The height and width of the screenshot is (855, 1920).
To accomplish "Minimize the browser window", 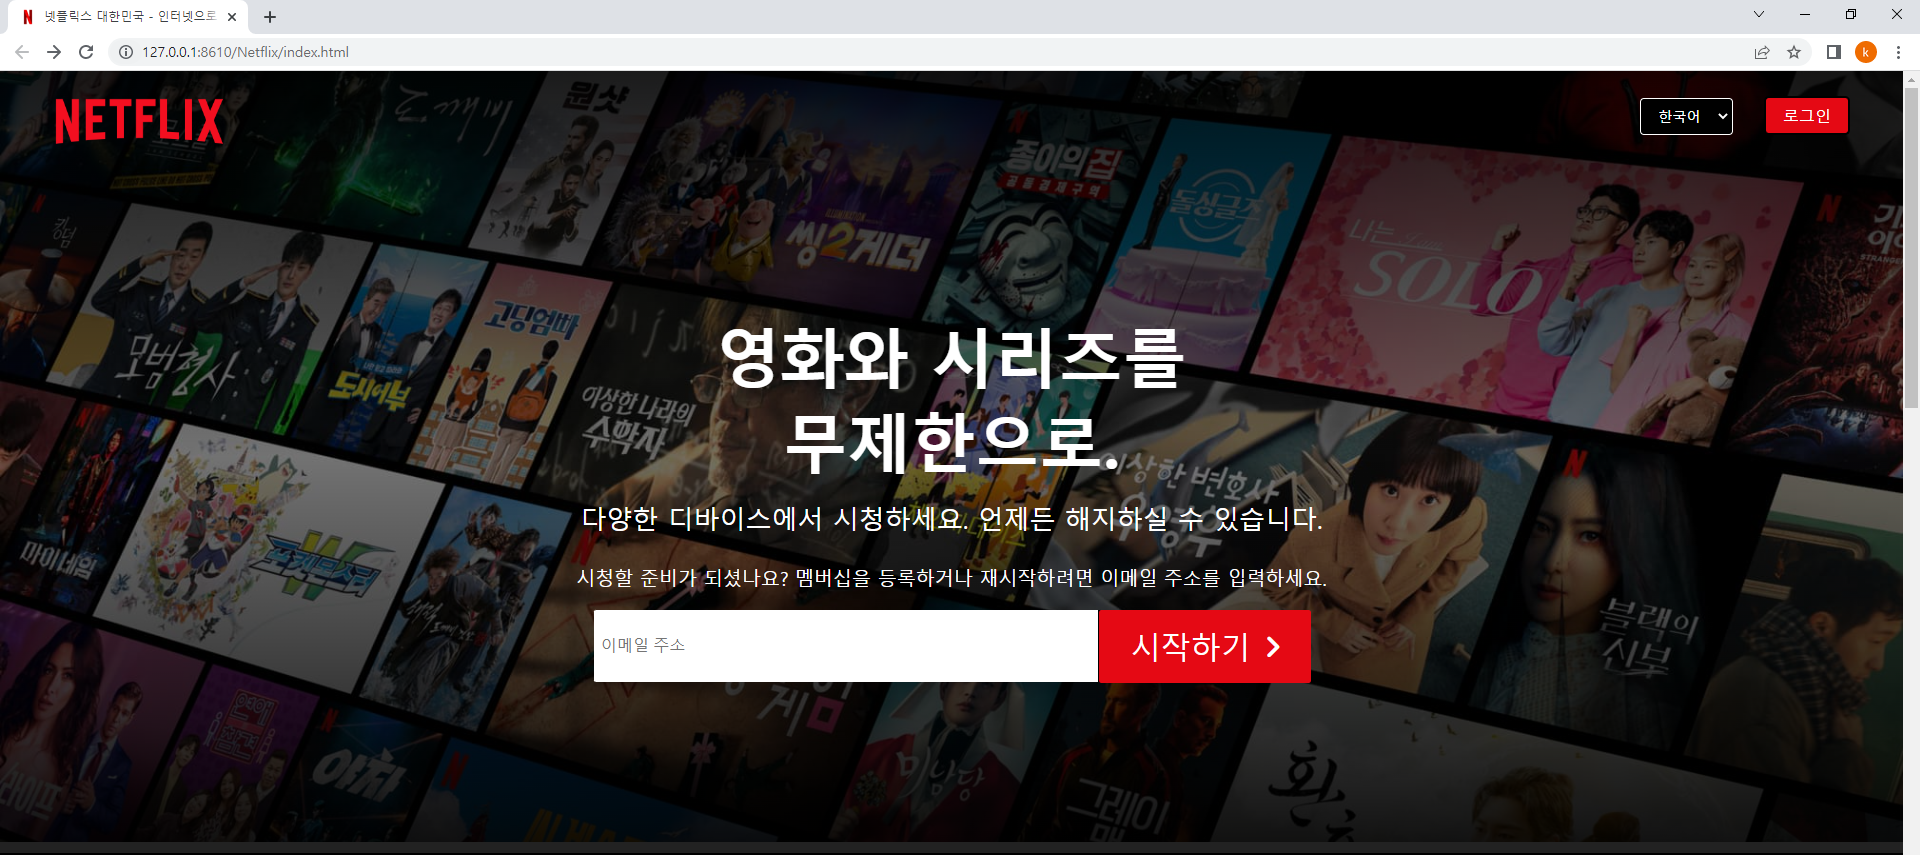I will 1805,14.
